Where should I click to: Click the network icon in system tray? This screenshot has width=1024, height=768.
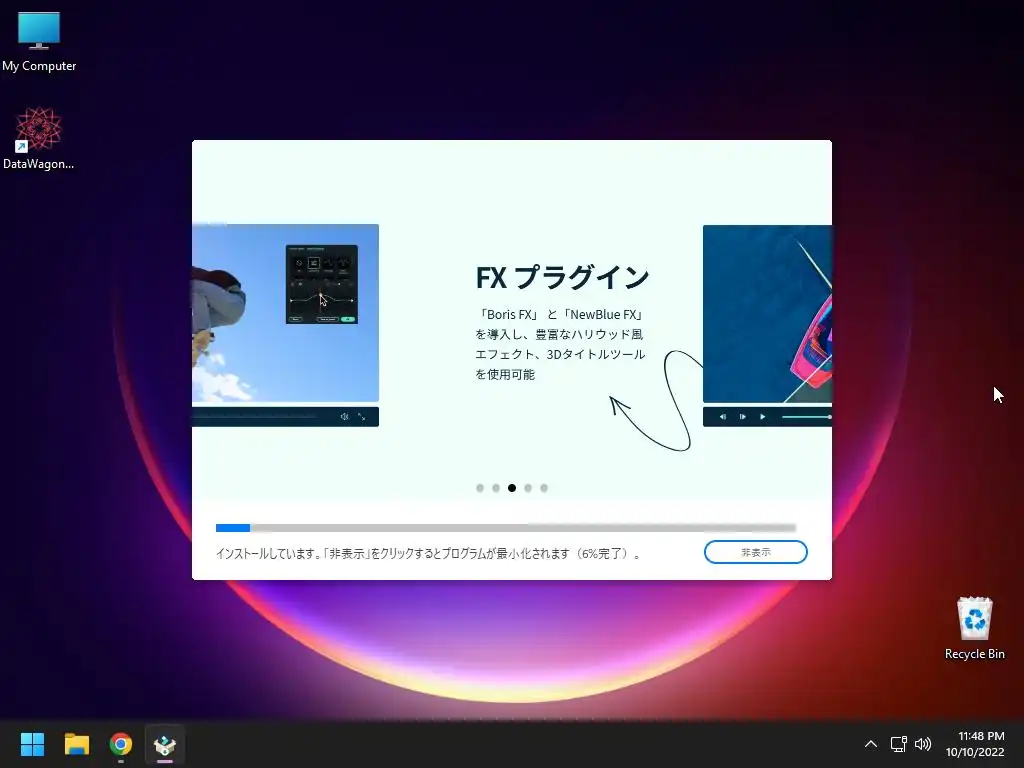point(899,744)
